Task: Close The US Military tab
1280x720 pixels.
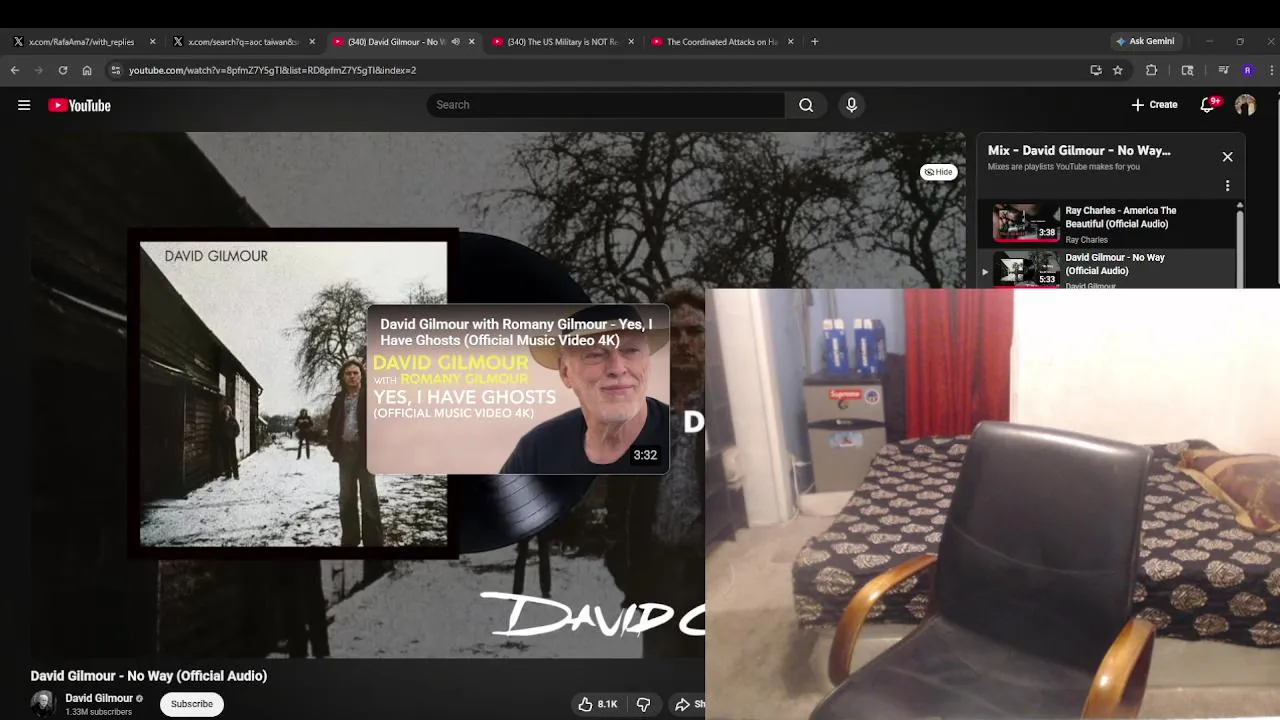Action: tap(631, 42)
